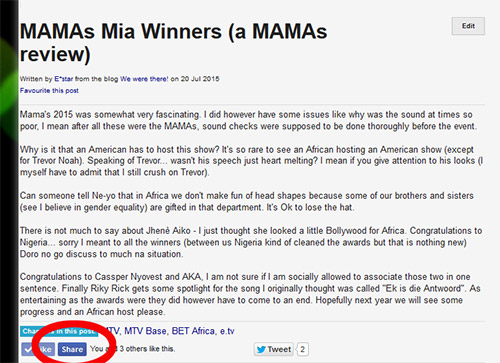
Task: Open the MTV Base channel link
Action: click(x=145, y=331)
